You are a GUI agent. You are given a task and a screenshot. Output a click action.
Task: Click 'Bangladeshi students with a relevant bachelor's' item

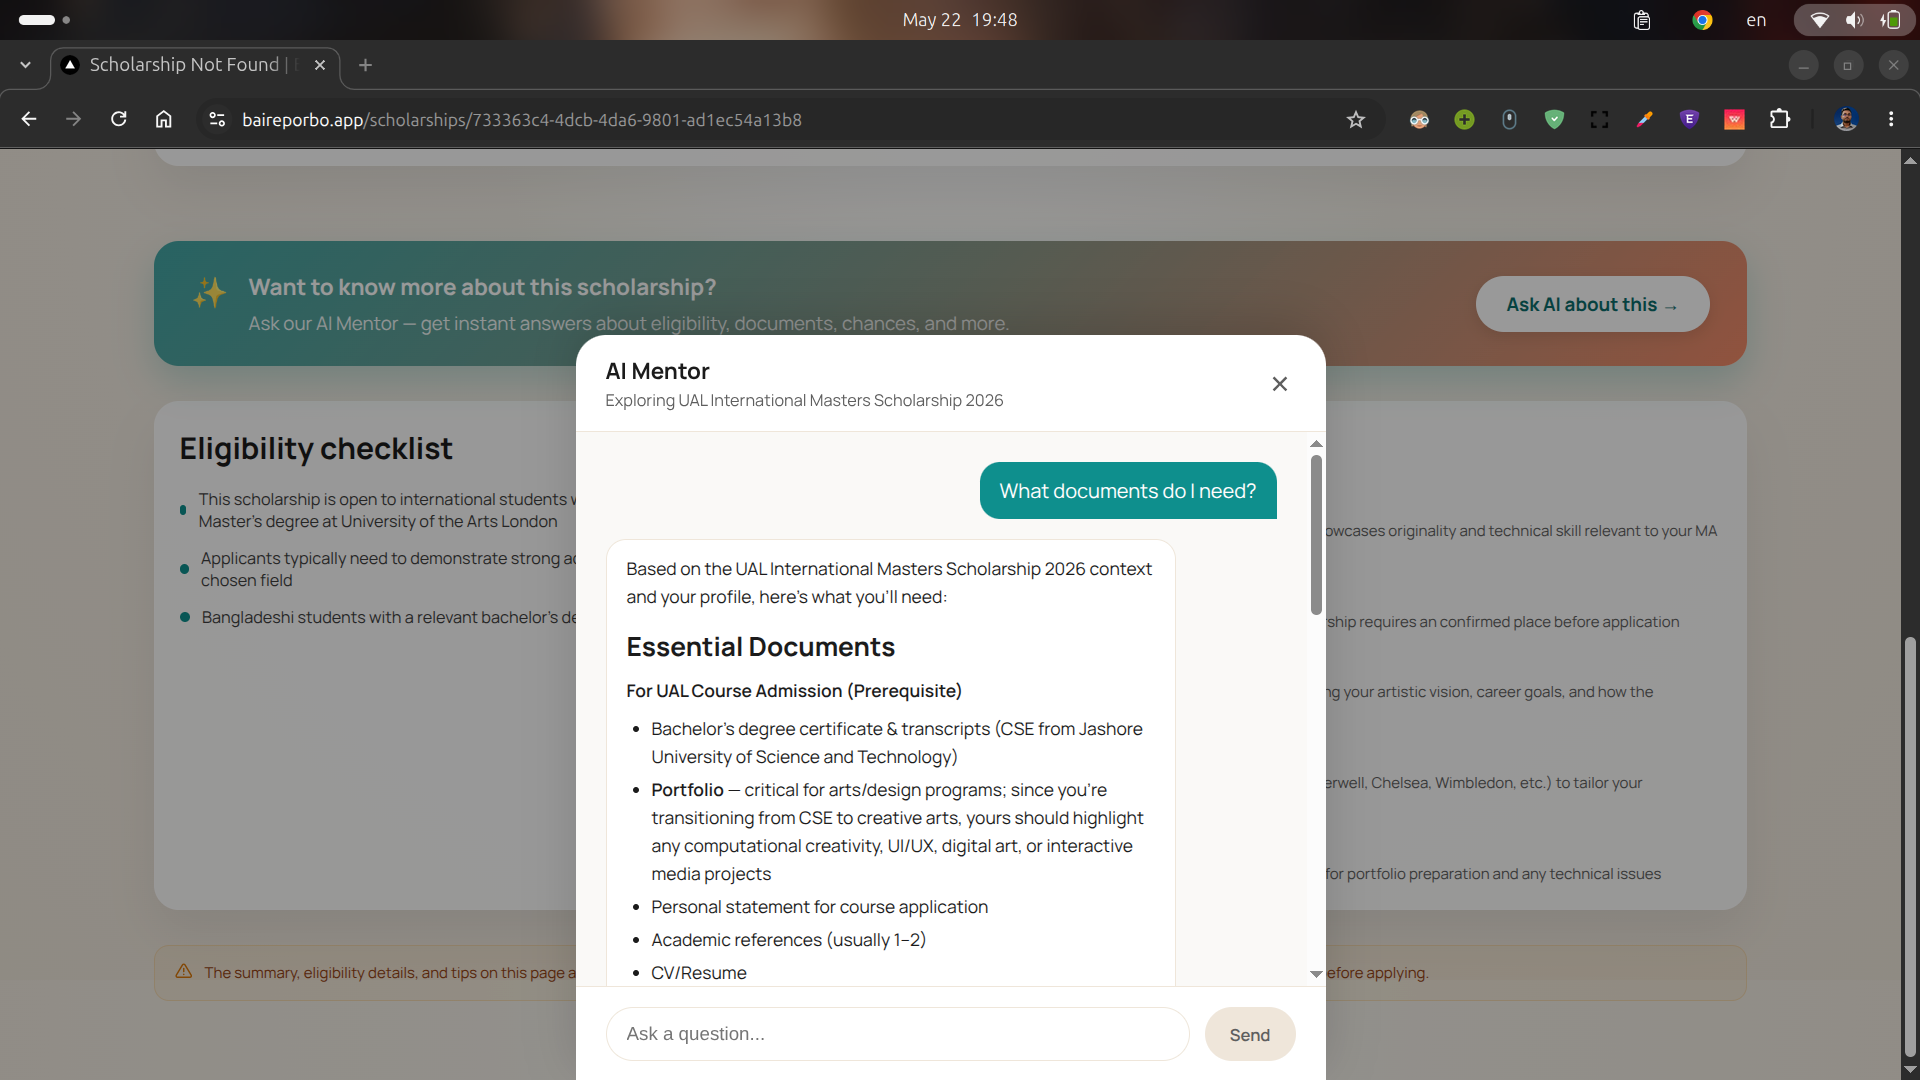(x=388, y=618)
